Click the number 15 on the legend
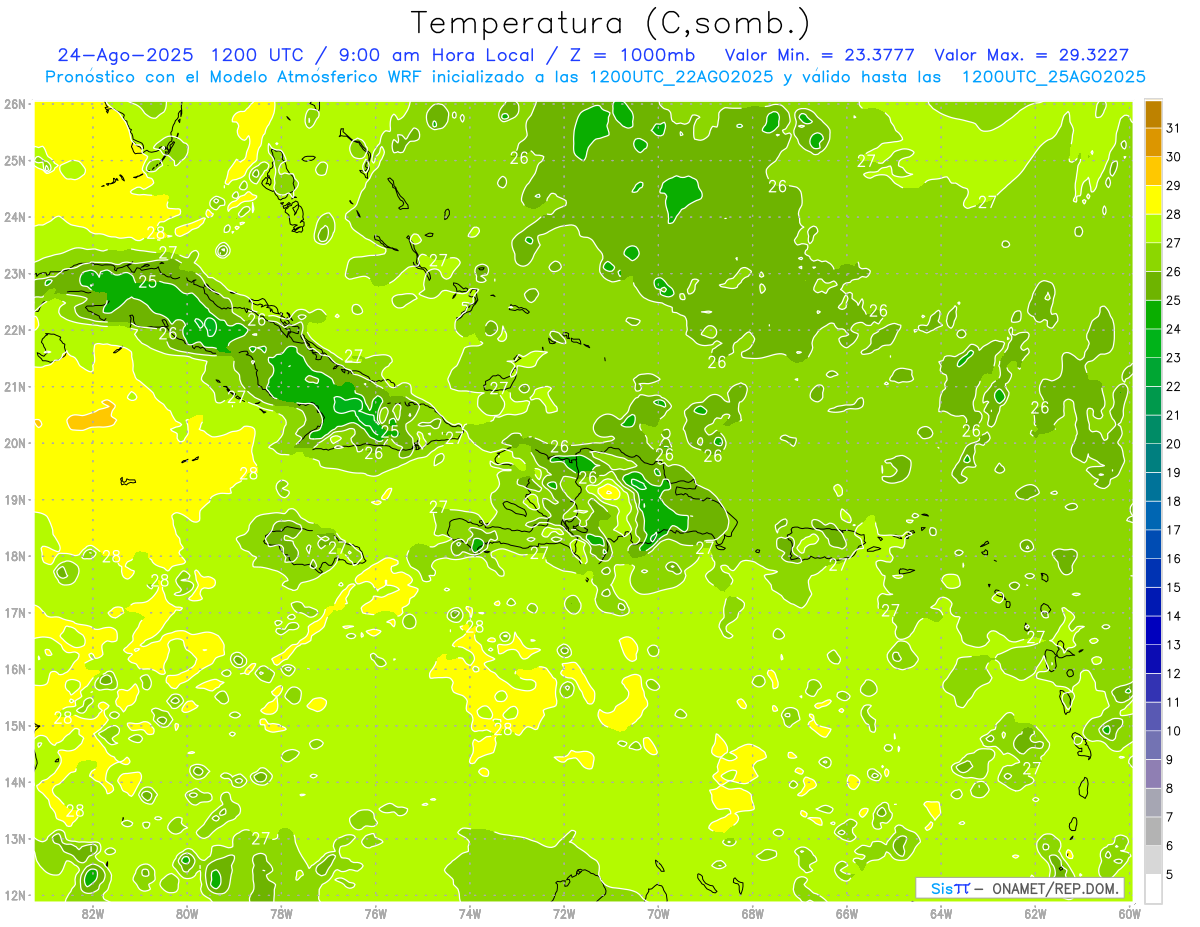 [1173, 587]
